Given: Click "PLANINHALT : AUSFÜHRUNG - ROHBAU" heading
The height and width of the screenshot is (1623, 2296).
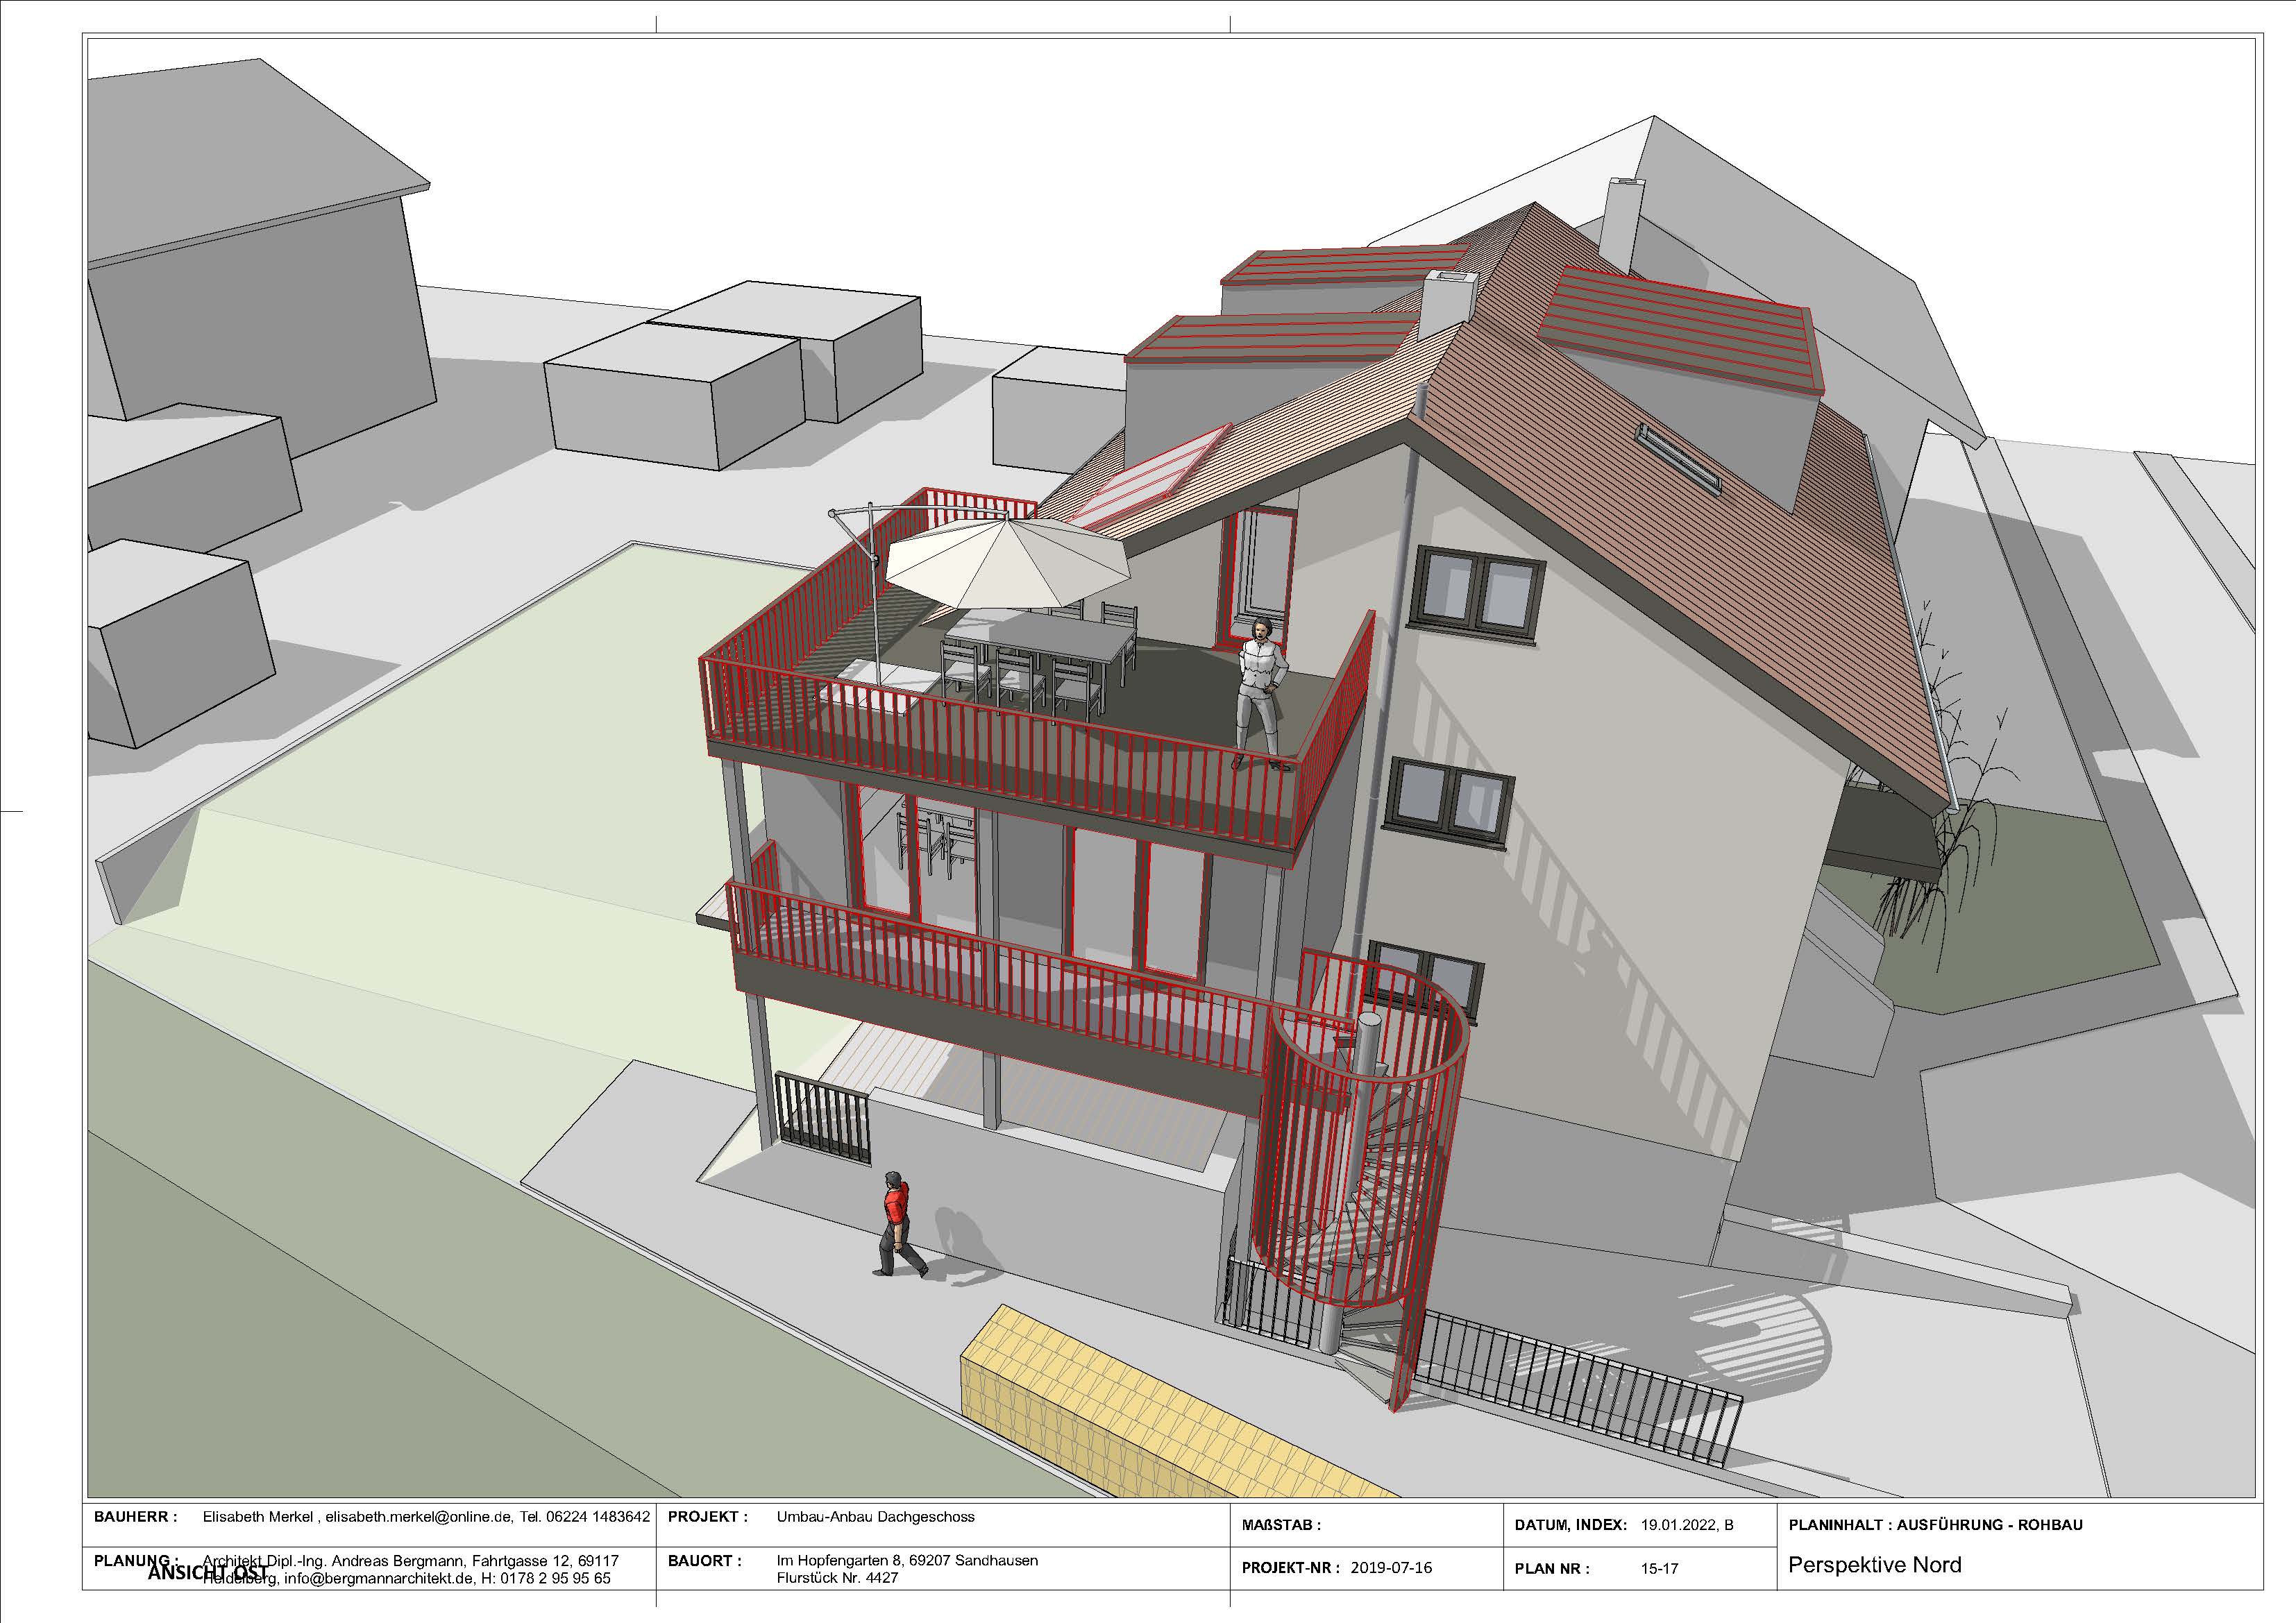Looking at the screenshot, I should (x=1935, y=1525).
